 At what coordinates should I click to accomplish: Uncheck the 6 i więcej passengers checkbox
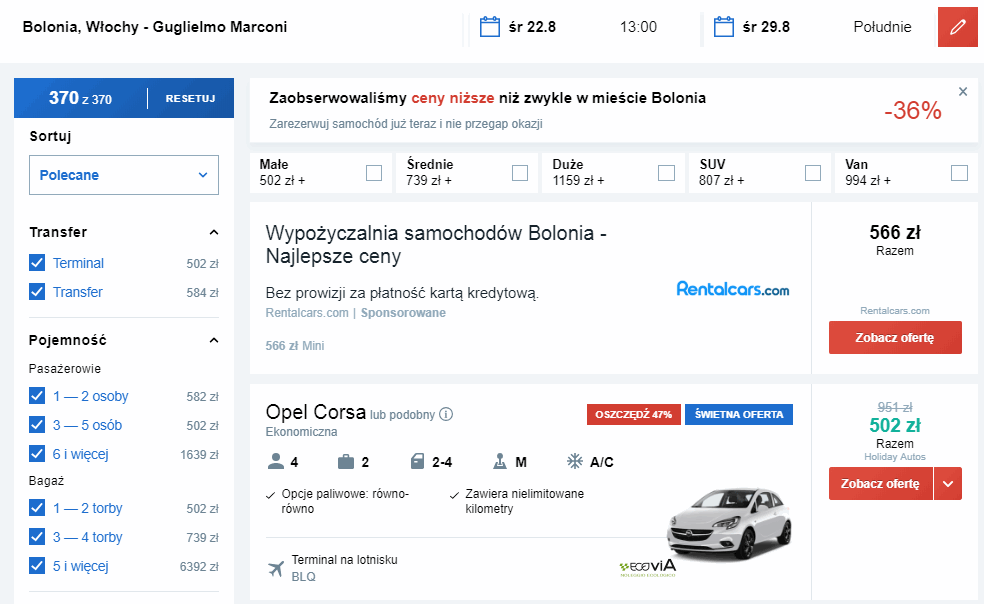pyautogui.click(x=37, y=453)
